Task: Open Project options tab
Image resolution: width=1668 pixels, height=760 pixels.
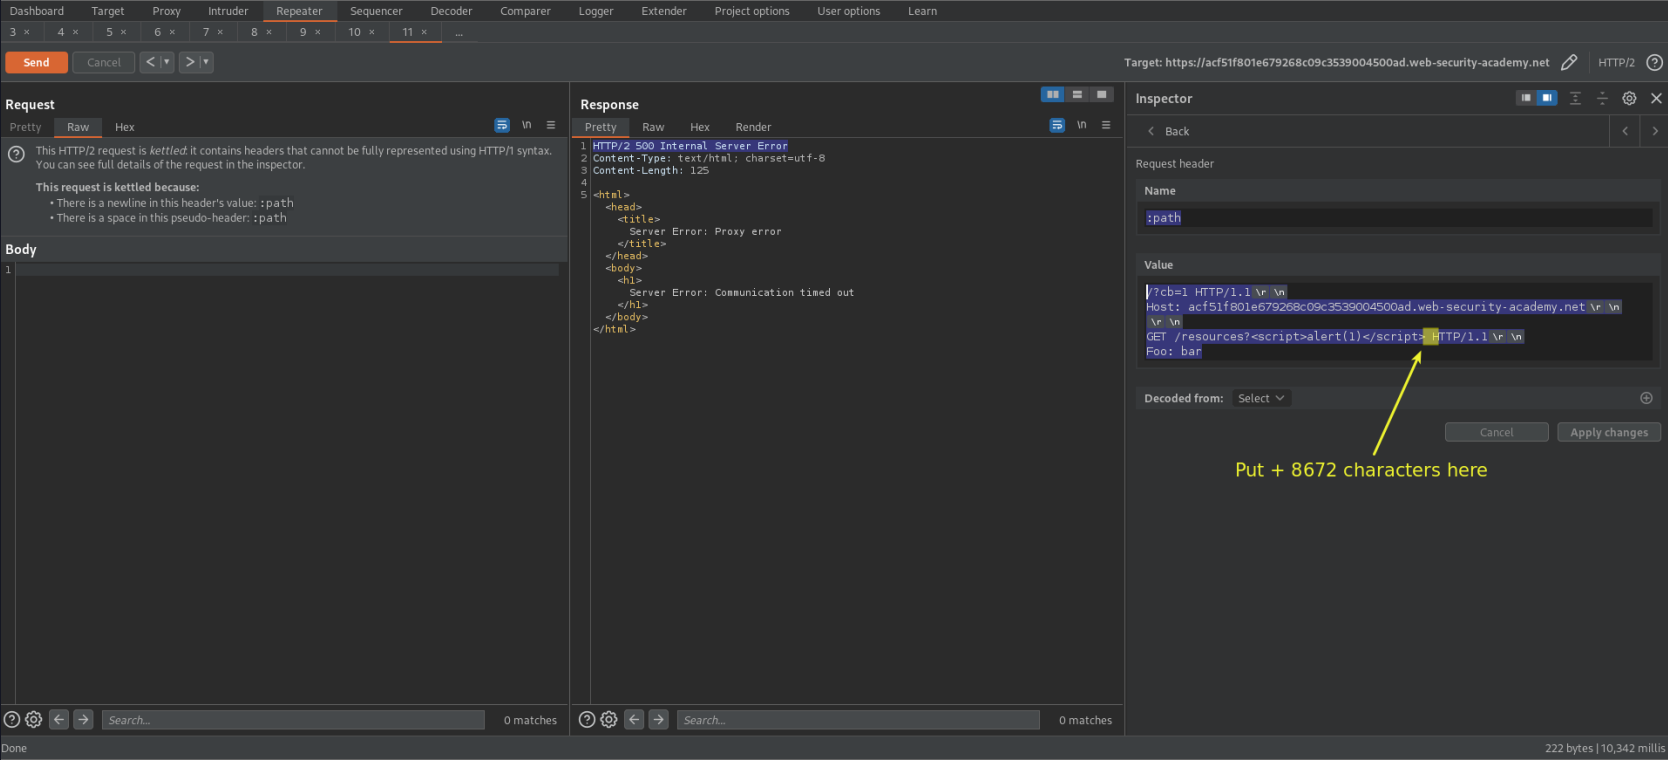Action: [x=752, y=11]
